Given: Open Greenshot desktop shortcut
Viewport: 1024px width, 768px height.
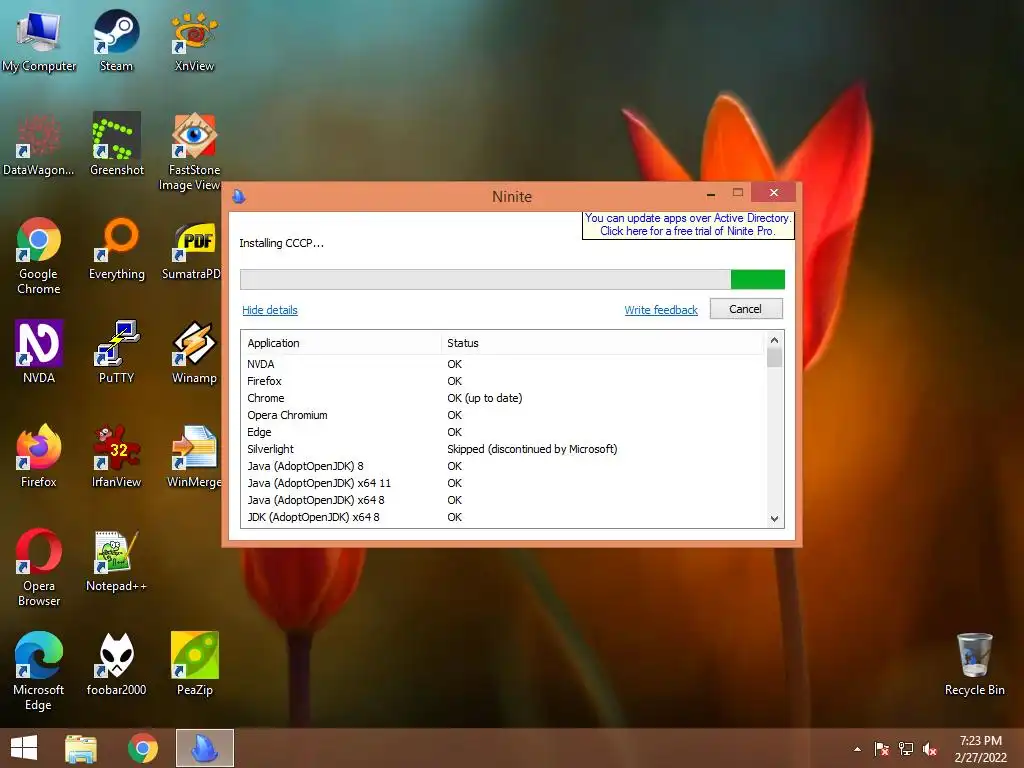Looking at the screenshot, I should [x=116, y=145].
